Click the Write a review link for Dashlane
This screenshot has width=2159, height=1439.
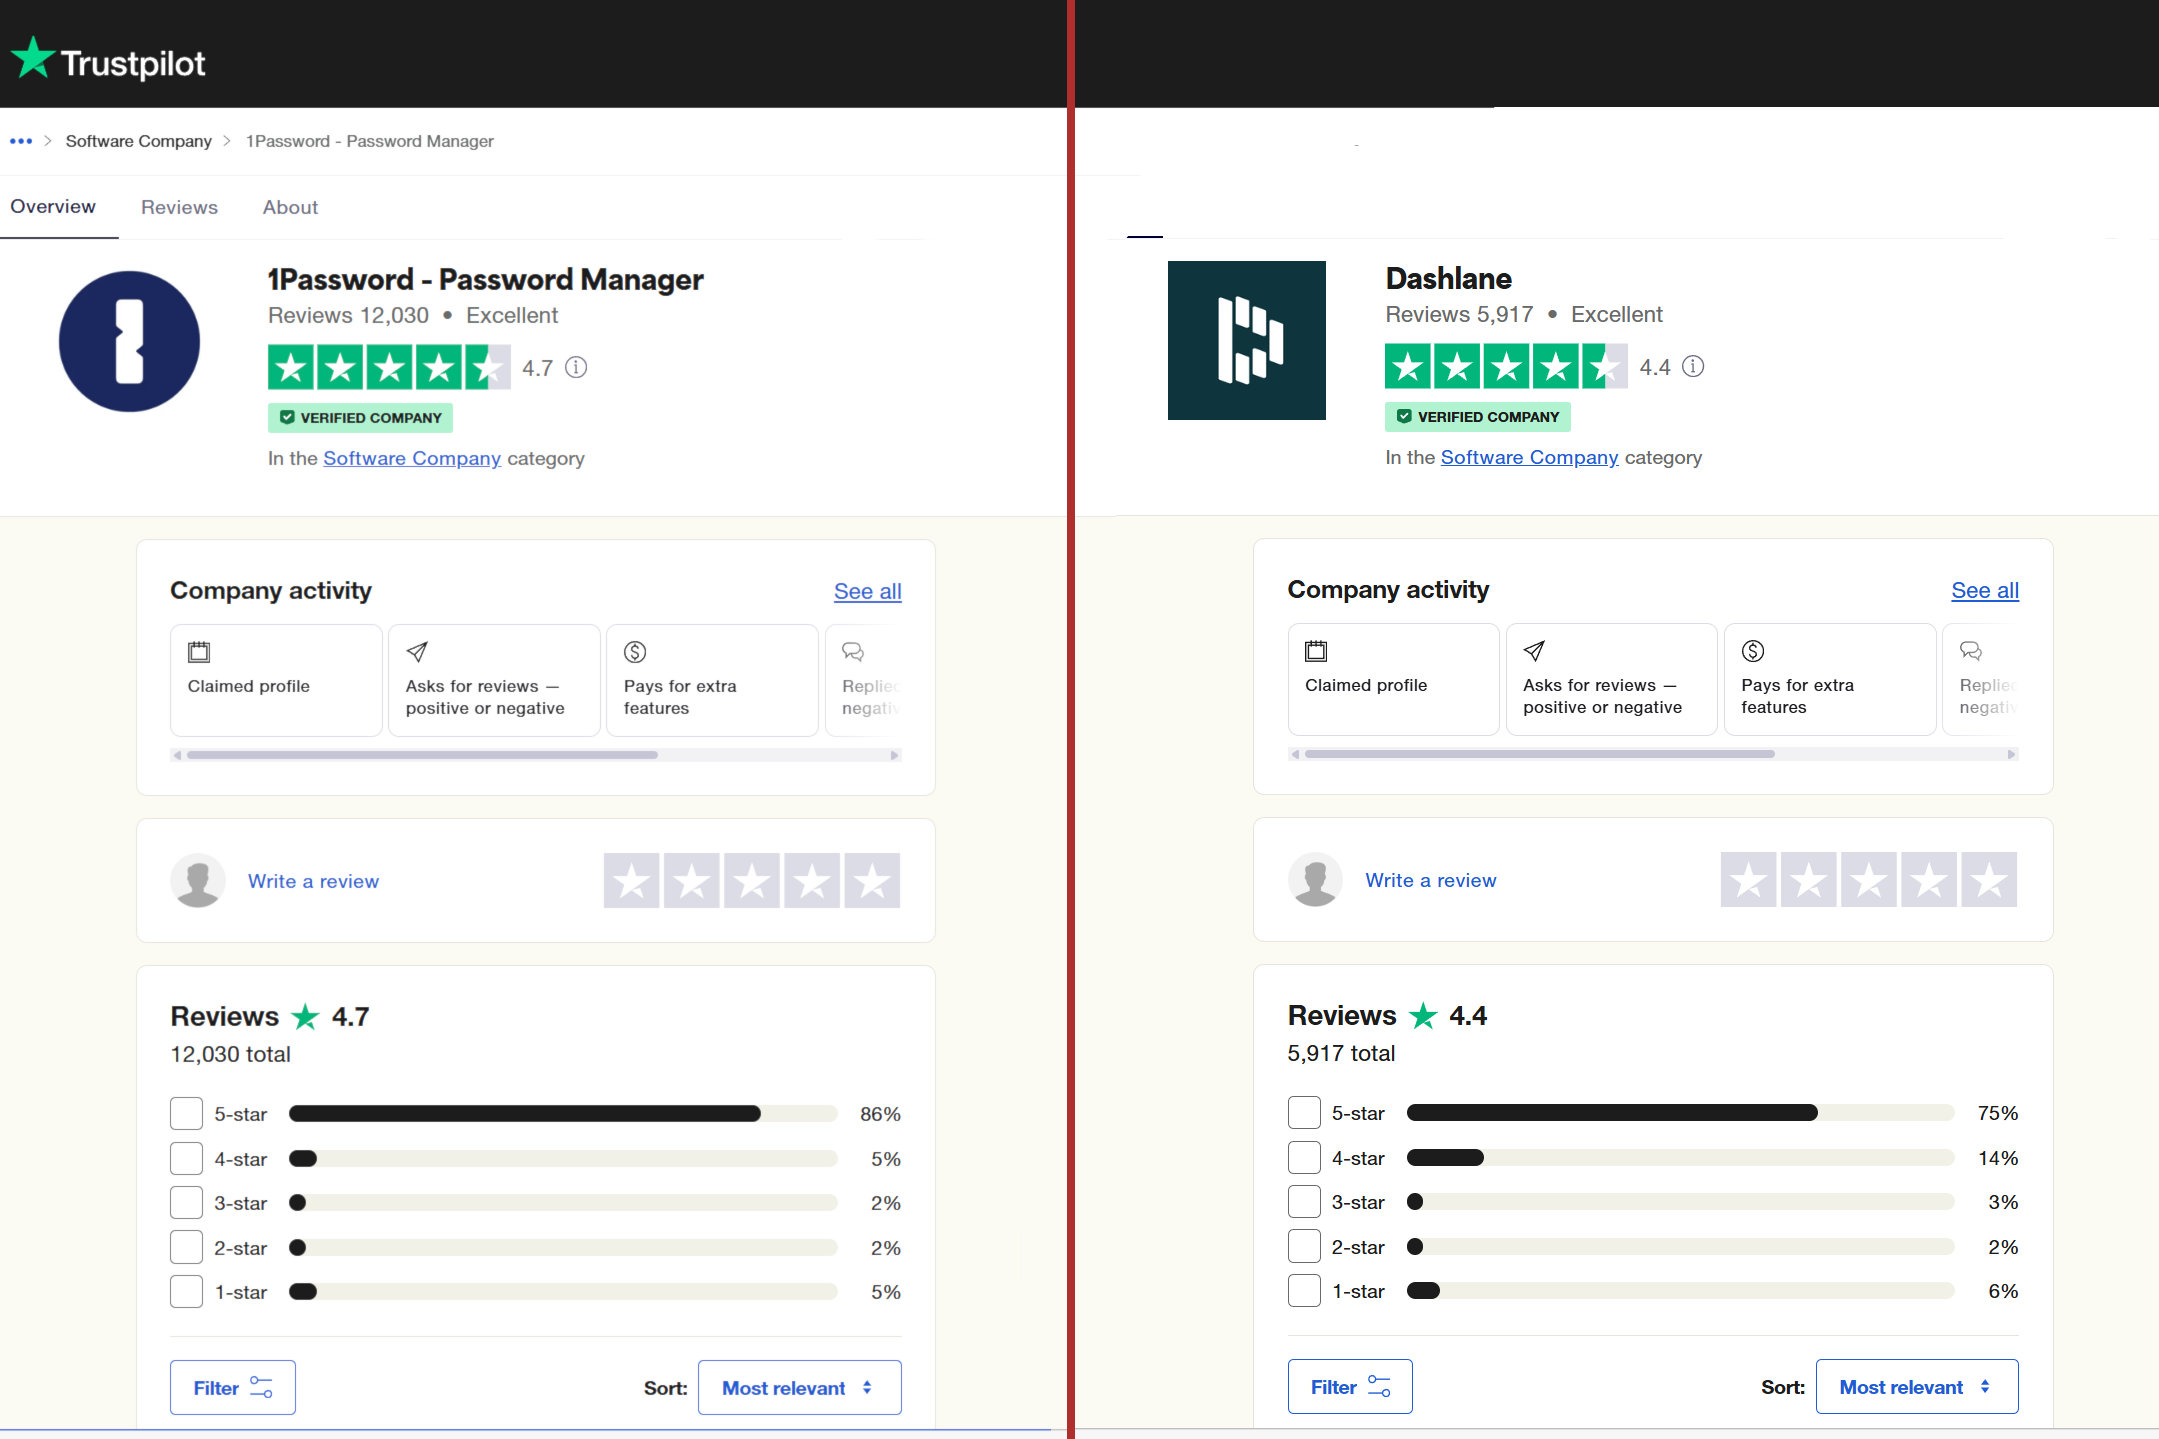coord(1429,880)
